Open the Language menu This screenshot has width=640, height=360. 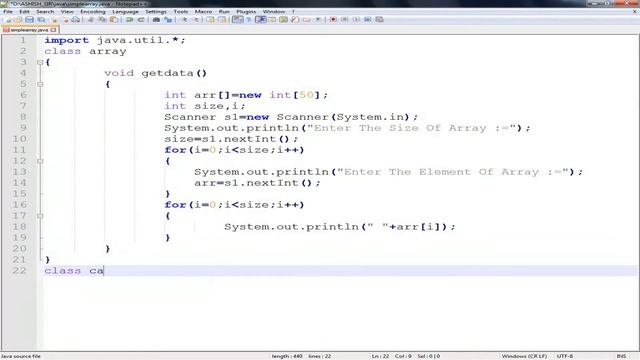tap(125, 11)
